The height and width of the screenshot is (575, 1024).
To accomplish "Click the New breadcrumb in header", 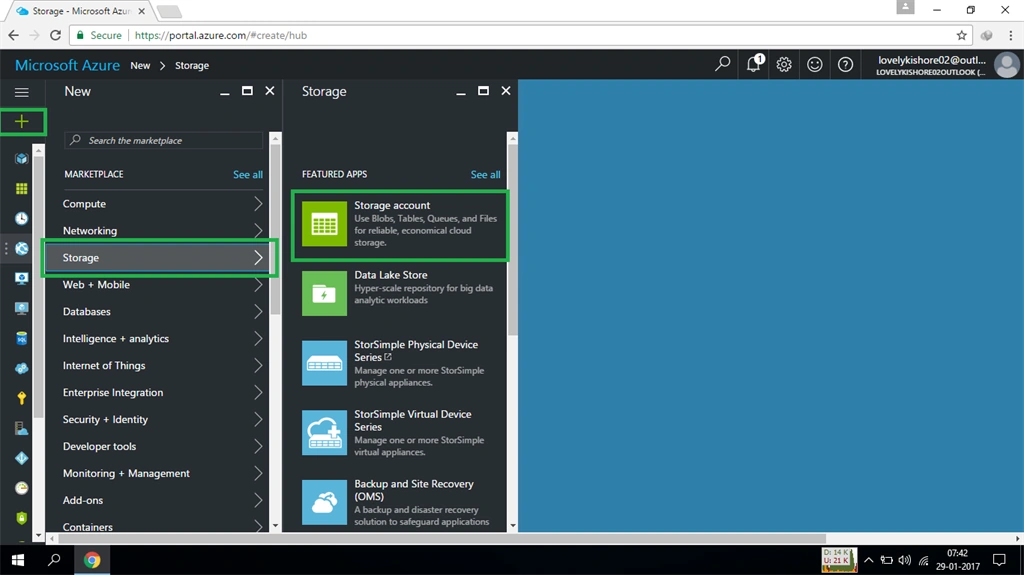I will 140,65.
